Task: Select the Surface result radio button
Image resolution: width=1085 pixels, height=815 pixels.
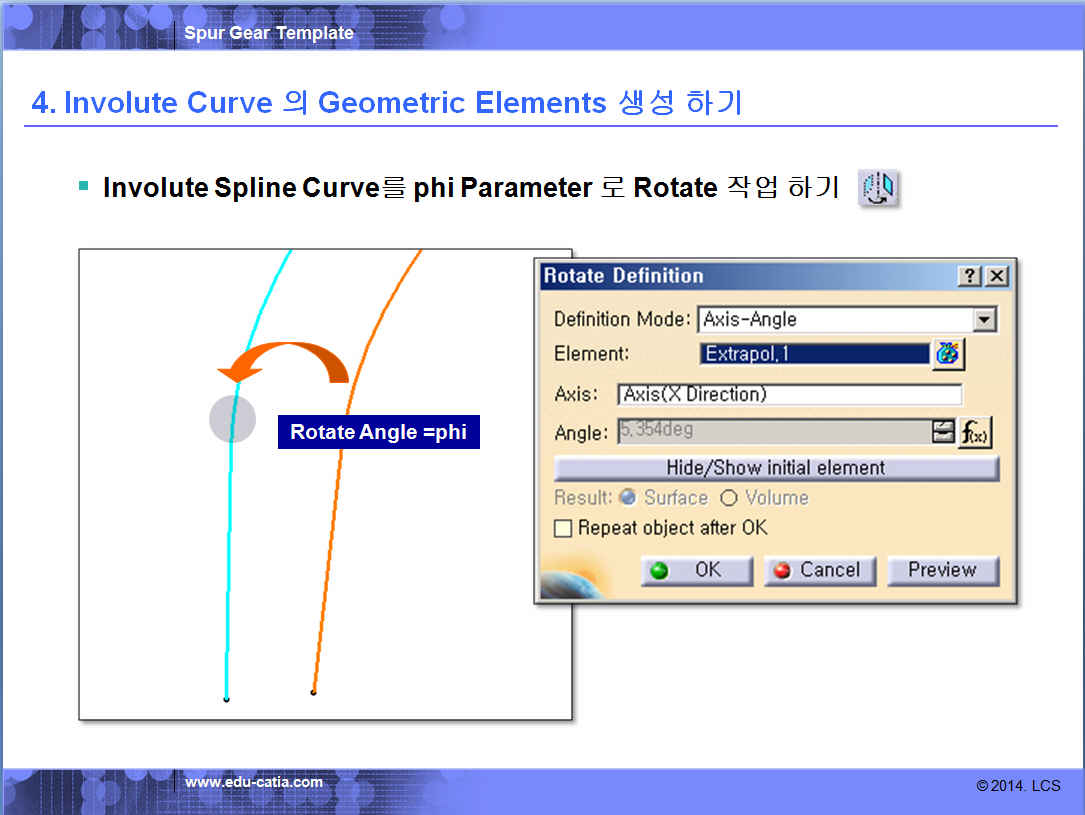Action: [628, 498]
